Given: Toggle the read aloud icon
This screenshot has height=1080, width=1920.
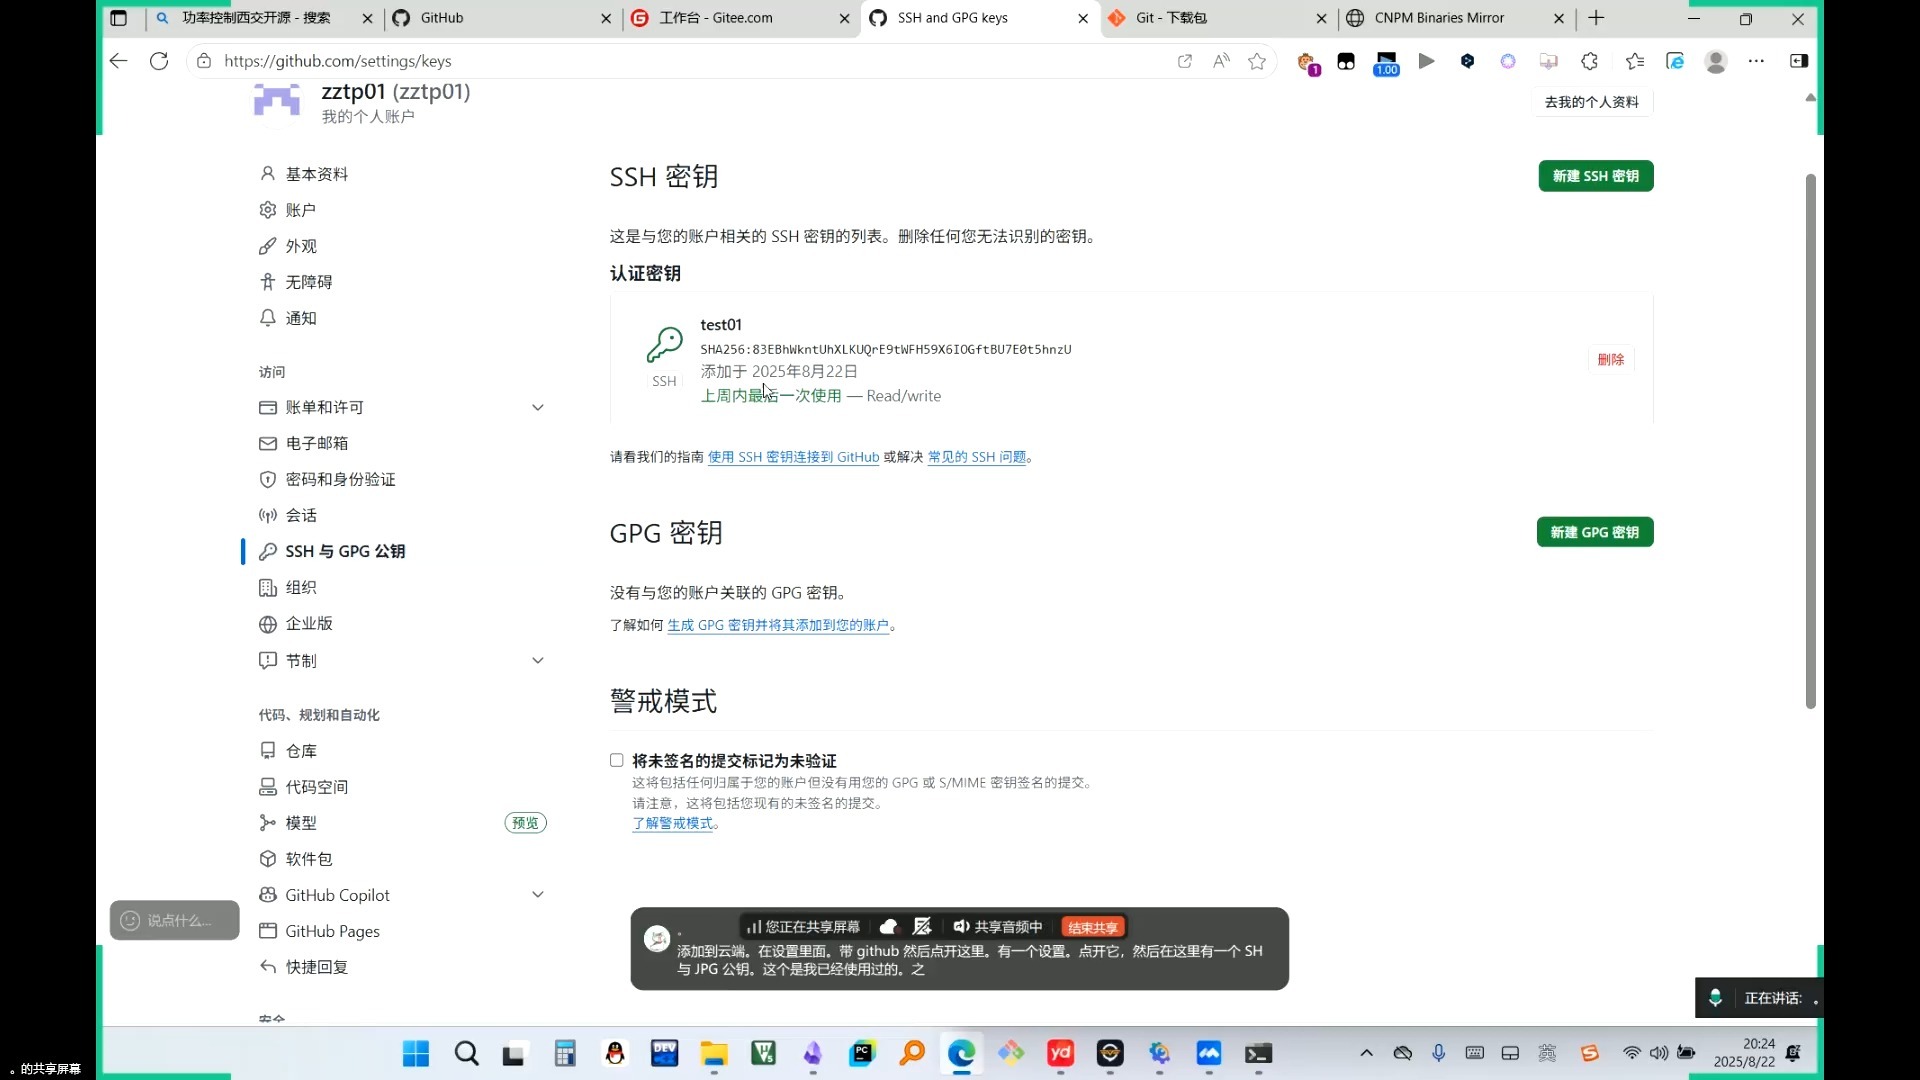Looking at the screenshot, I should pos(1221,61).
